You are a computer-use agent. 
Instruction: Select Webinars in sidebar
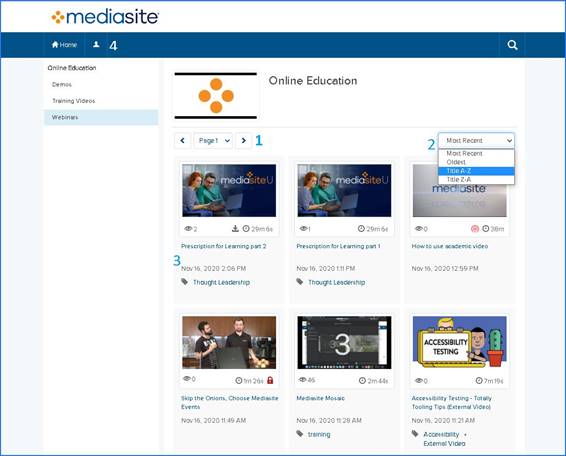pos(101,117)
